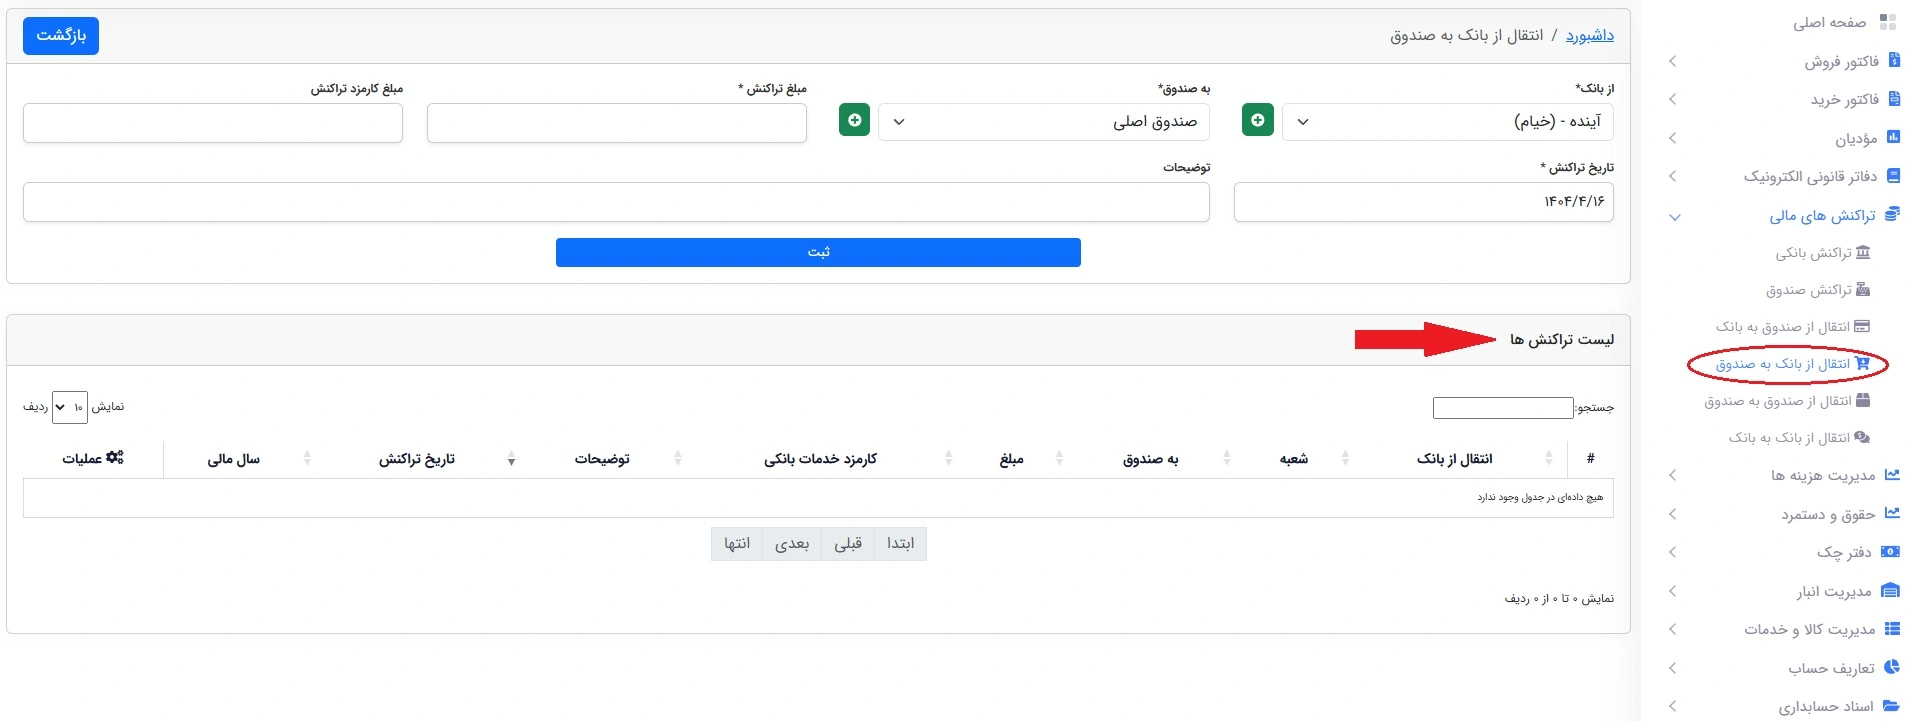Expand the فاکتور خرید menu chevron
This screenshot has height=721, width=1915.
click(x=1673, y=99)
